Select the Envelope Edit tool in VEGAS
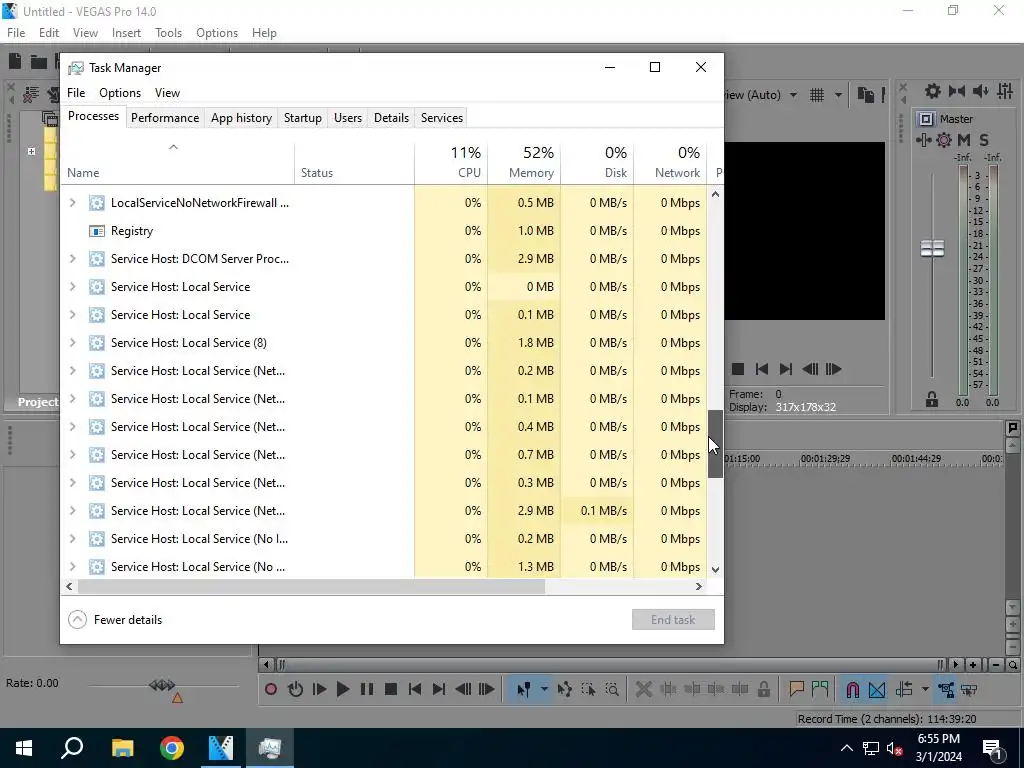This screenshot has width=1024, height=768. point(565,689)
